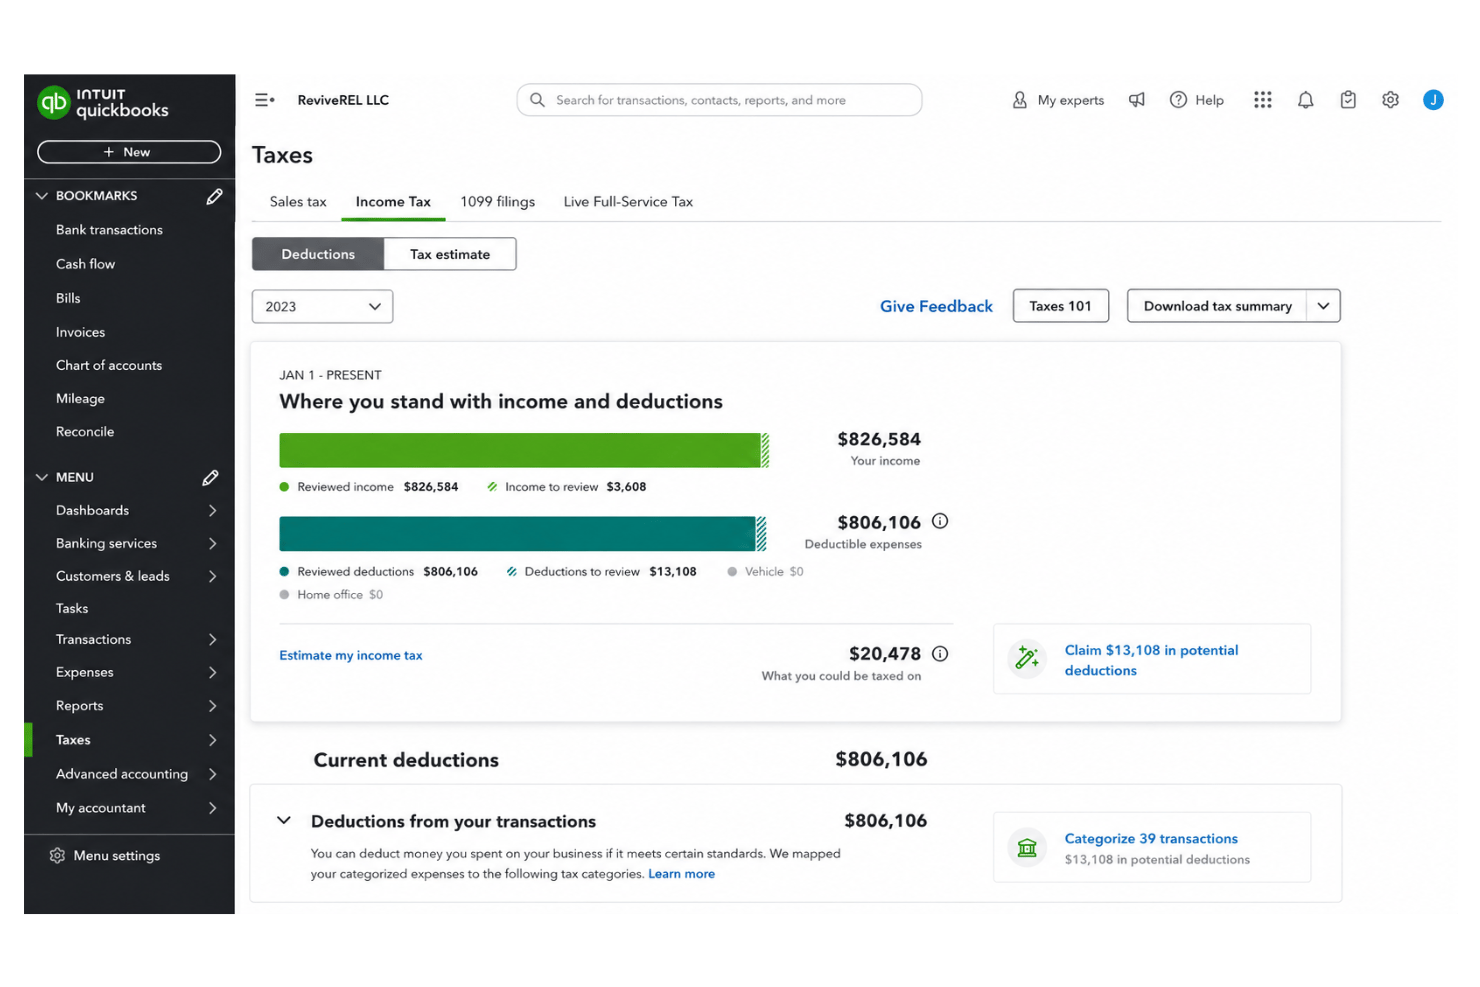Open the megaphone announcements icon
1480x987 pixels.
click(1137, 100)
